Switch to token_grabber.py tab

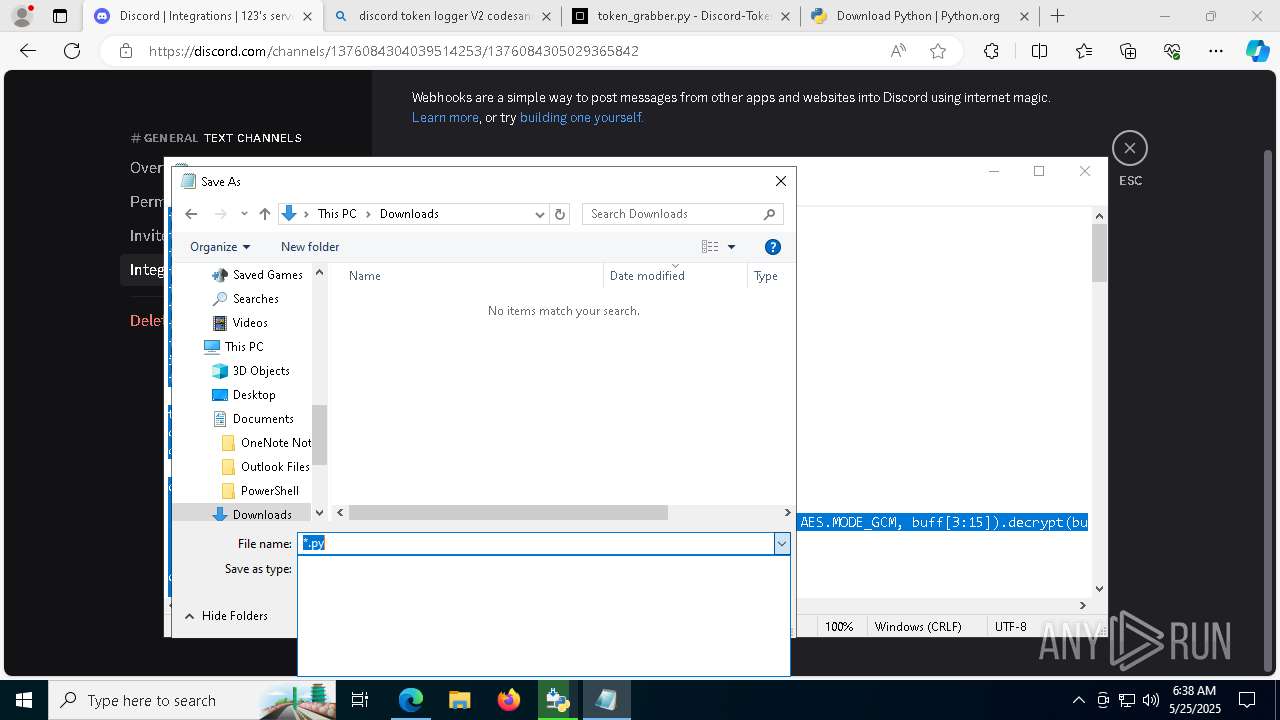681,16
